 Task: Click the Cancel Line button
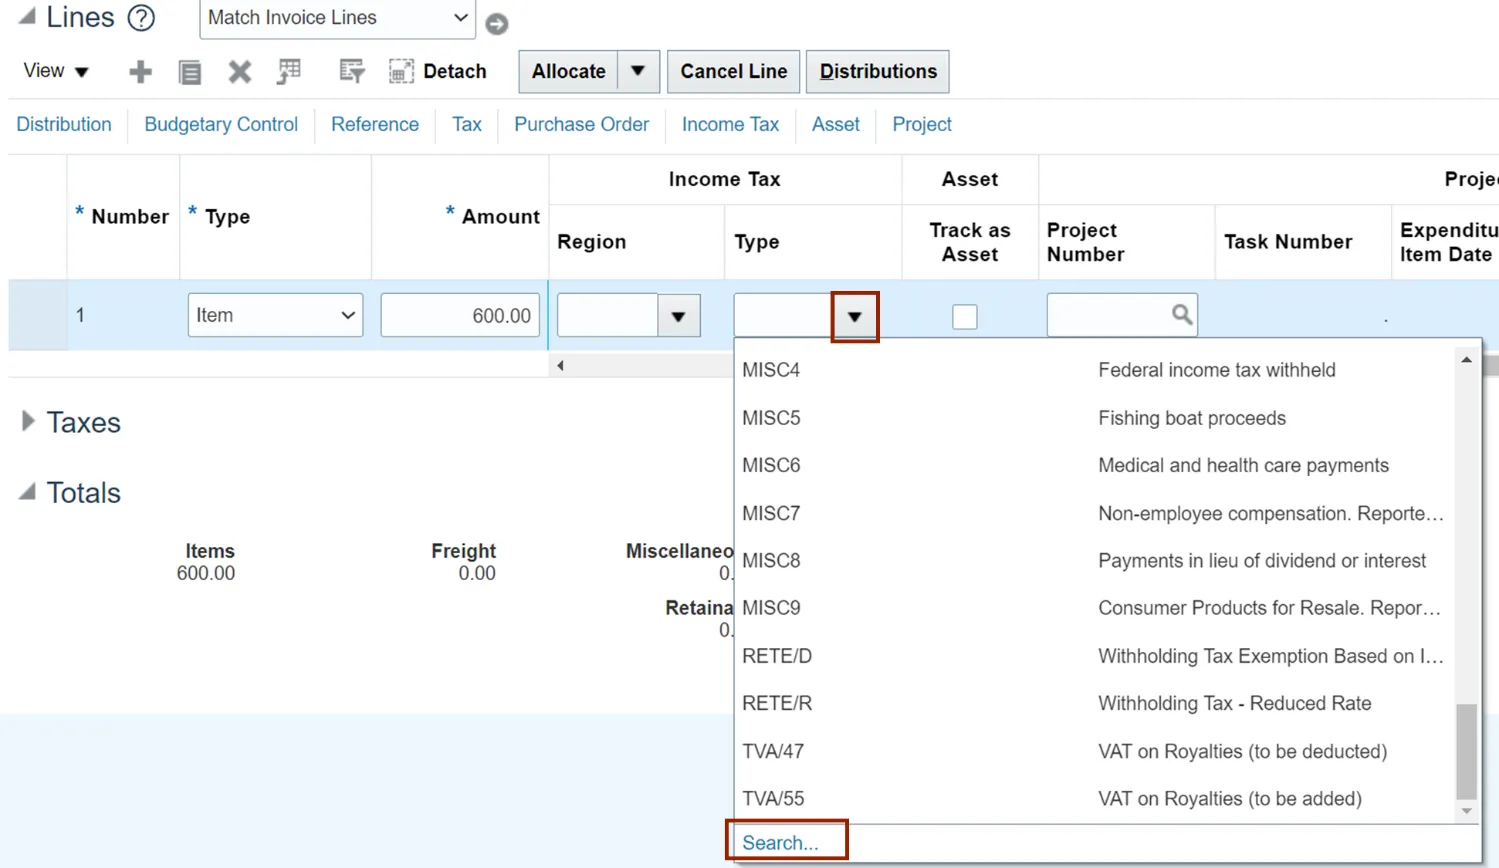tap(733, 72)
